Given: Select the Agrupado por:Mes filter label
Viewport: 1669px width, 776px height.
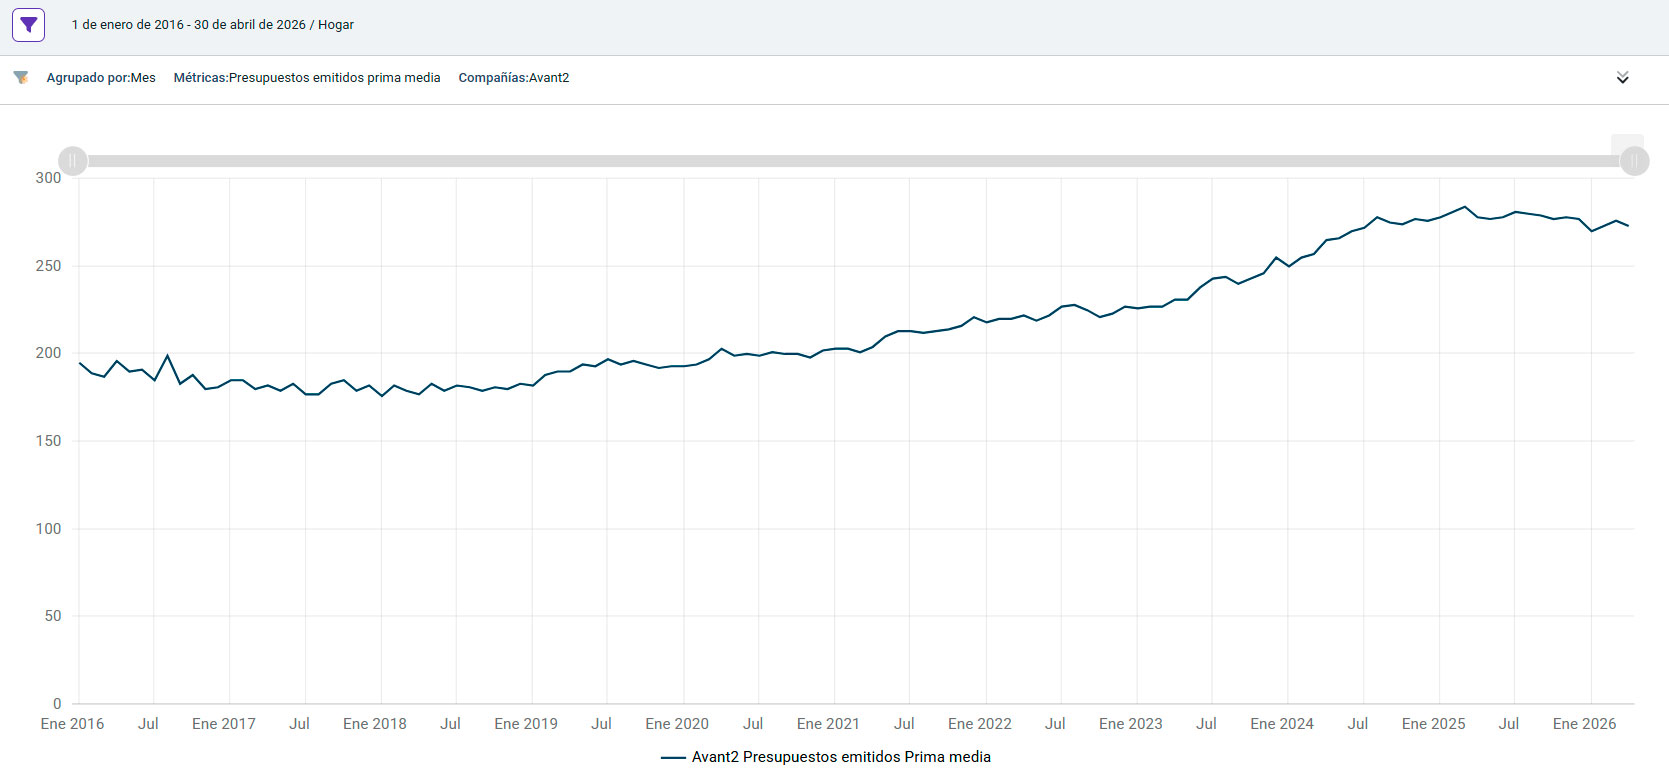Looking at the screenshot, I should pyautogui.click(x=101, y=78).
